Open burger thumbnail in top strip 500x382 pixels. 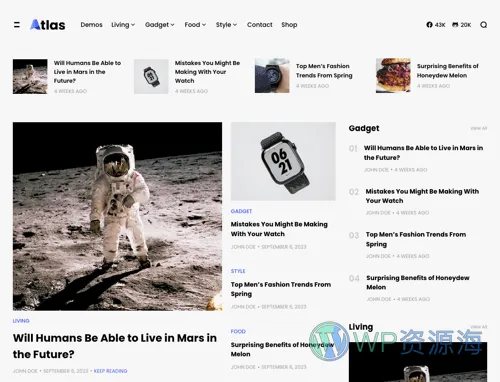tap(393, 75)
